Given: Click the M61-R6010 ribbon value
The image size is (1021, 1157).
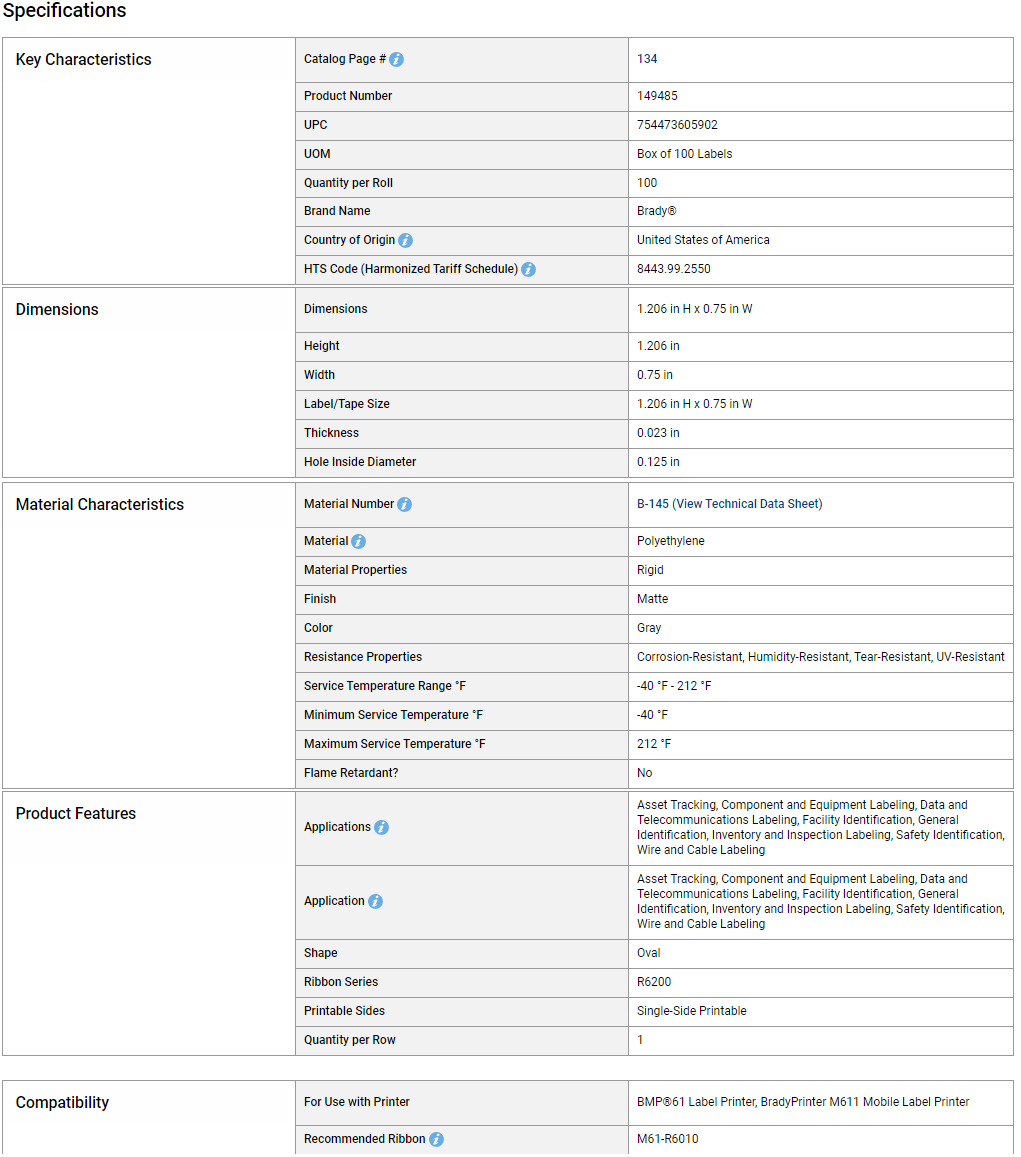Looking at the screenshot, I should click(667, 1139).
